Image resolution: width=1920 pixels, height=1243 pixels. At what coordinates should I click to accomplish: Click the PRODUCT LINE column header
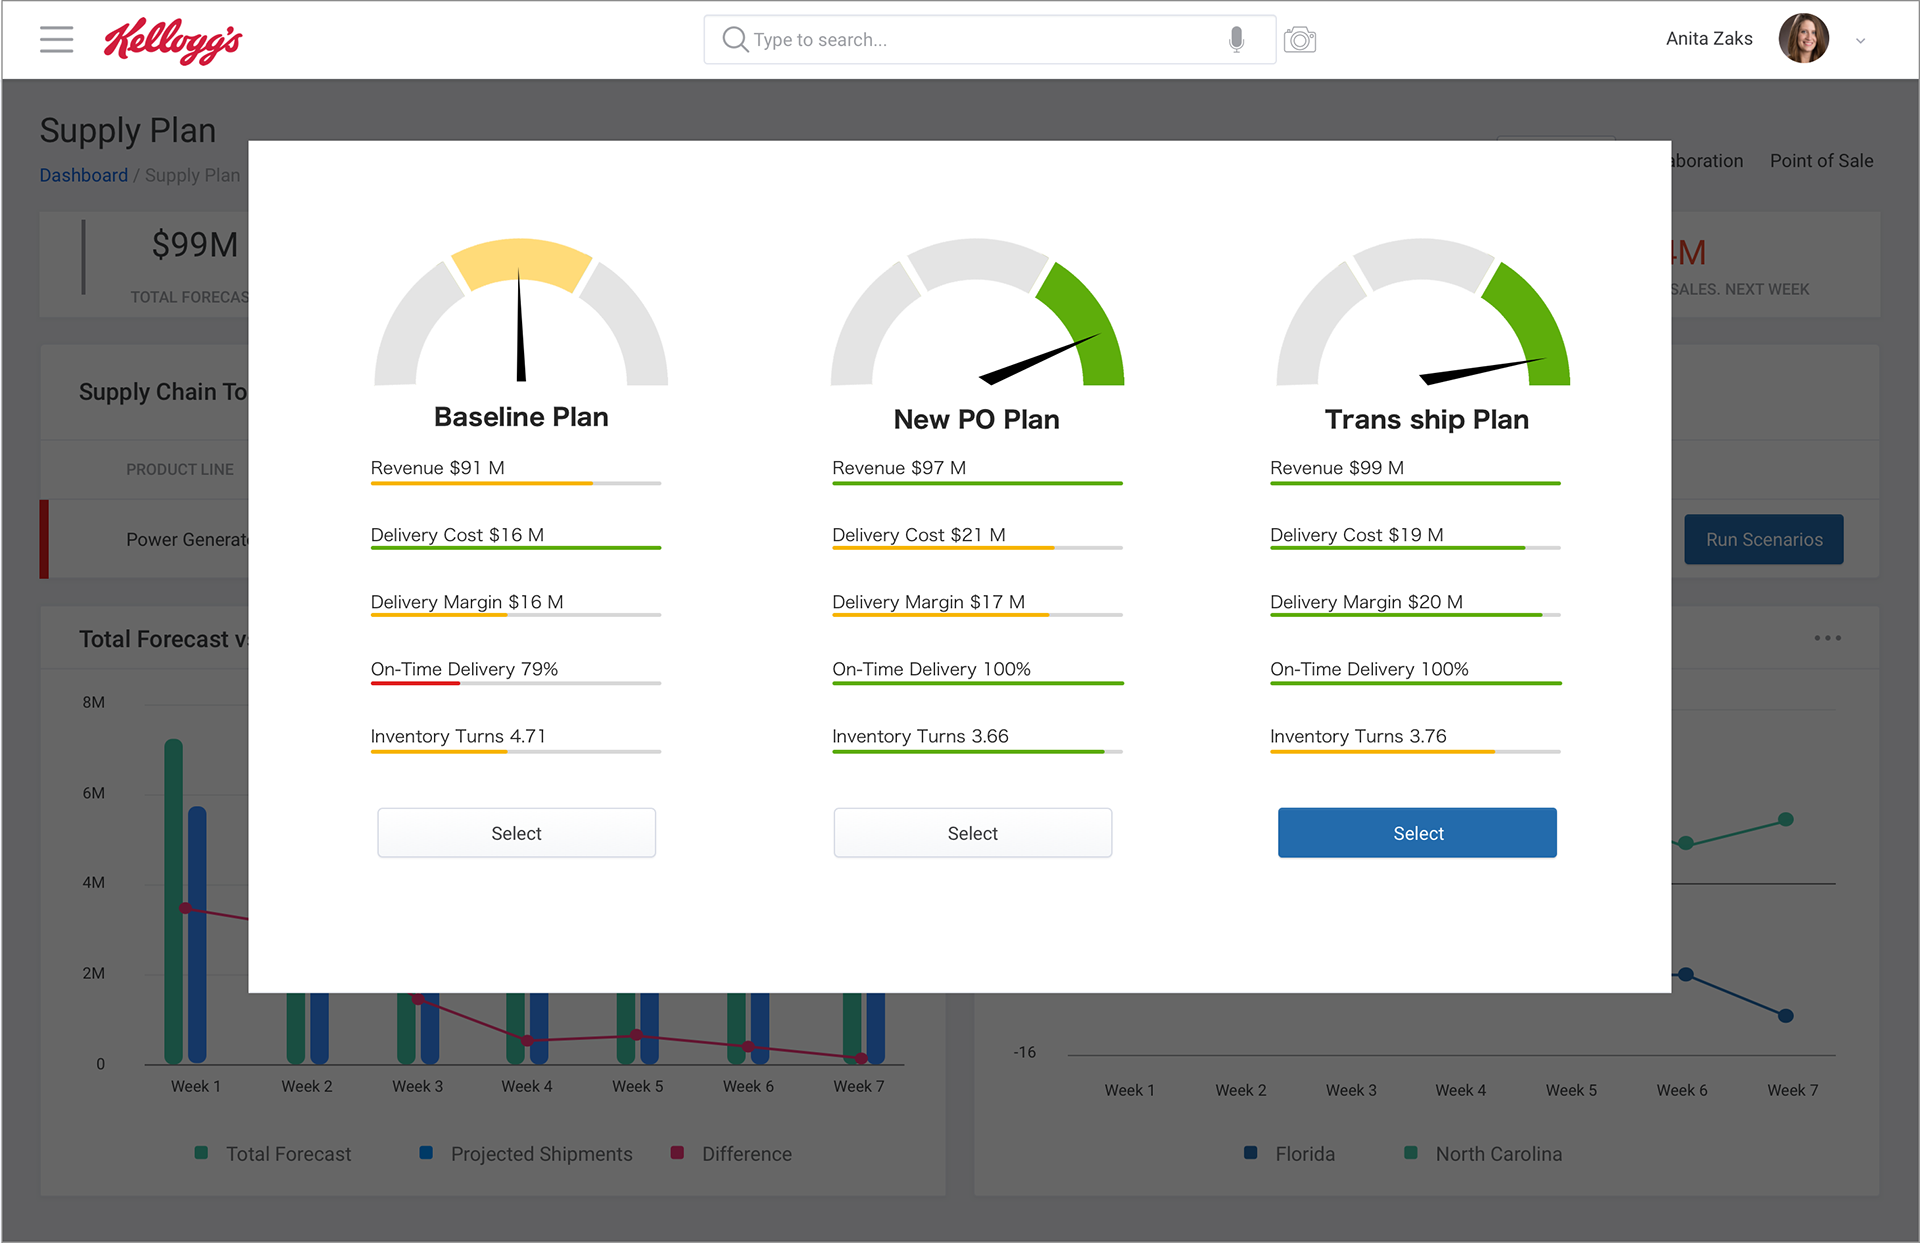click(179, 469)
